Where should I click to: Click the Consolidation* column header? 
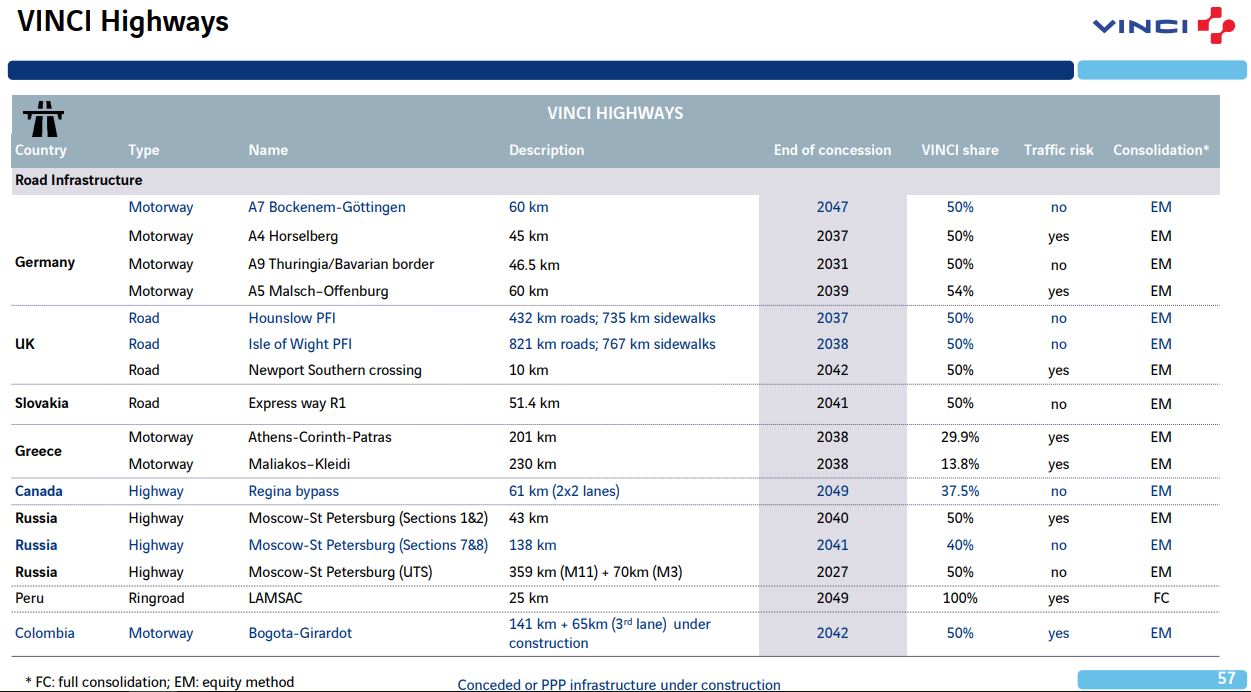click(1161, 150)
